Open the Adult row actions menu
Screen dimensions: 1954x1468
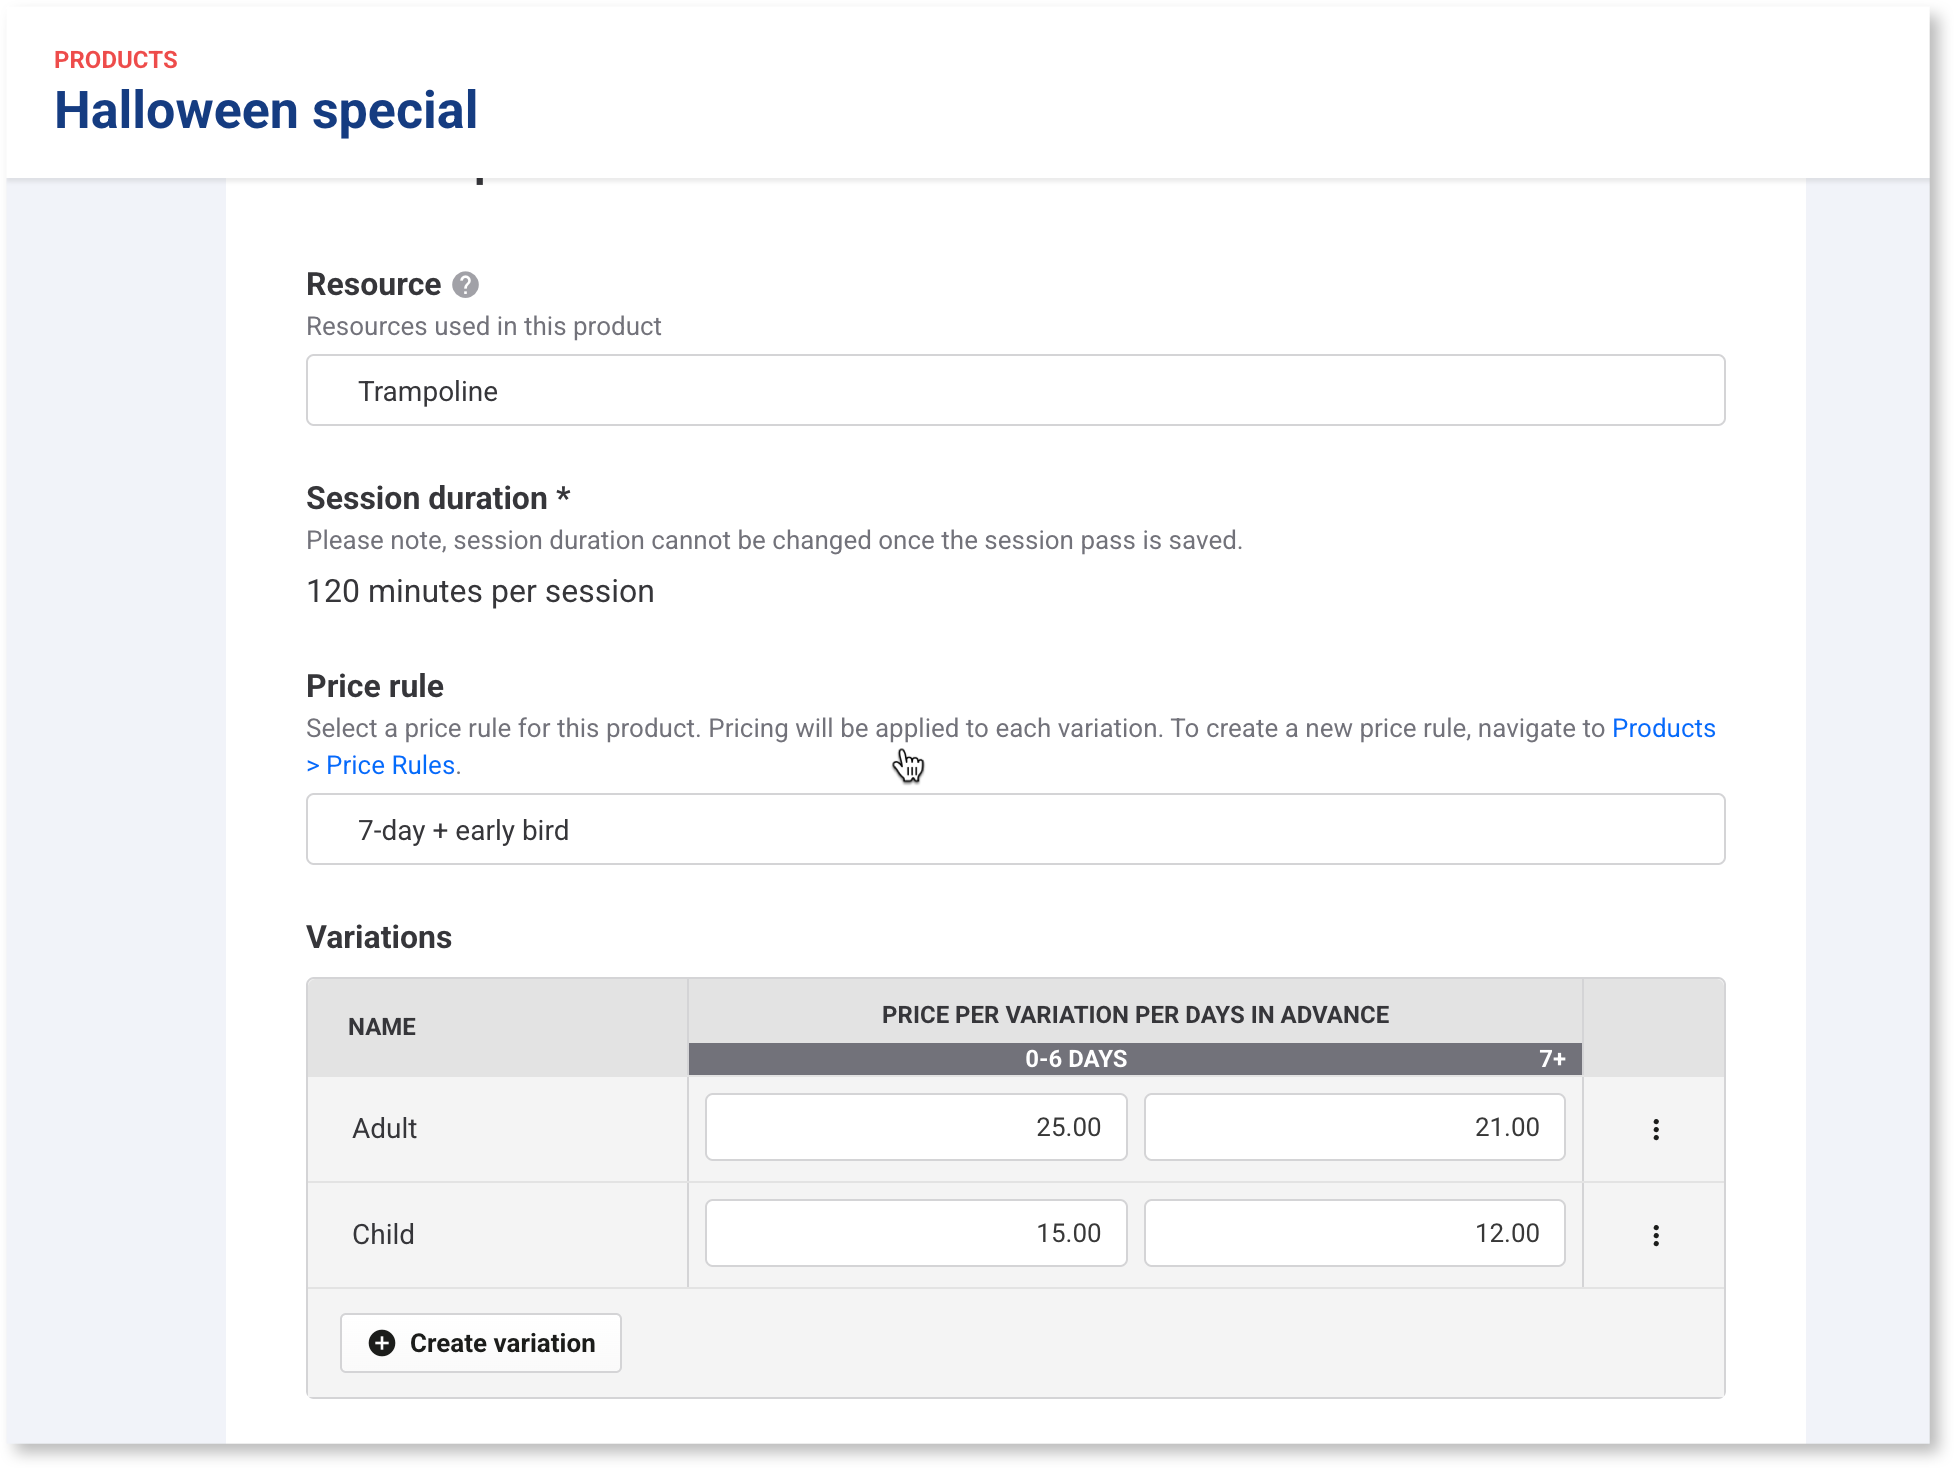click(x=1656, y=1128)
